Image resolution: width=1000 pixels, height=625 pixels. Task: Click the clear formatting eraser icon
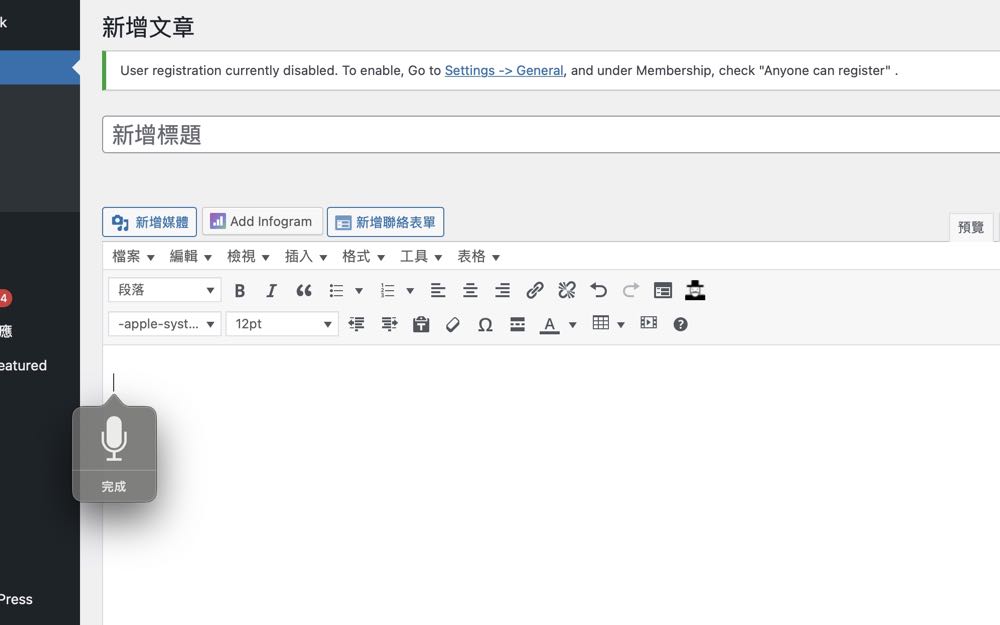[453, 325]
